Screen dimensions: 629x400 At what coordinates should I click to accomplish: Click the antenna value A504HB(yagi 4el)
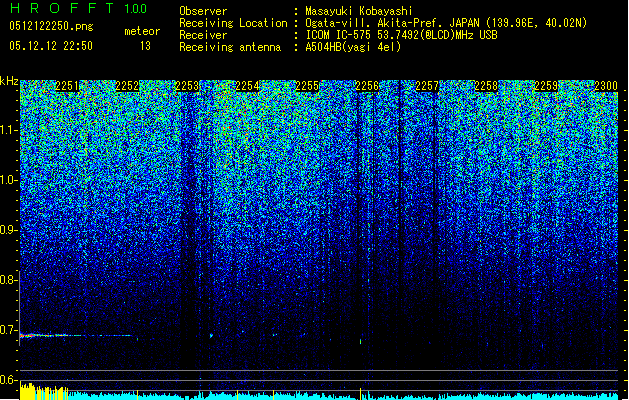click(x=353, y=47)
